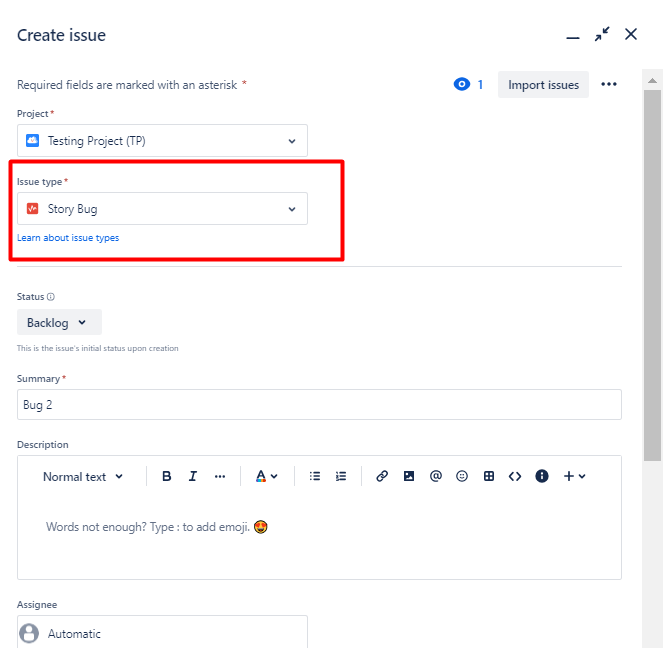Click the vertical scrollbar thumb
Viewport: 663px width, 648px height.
652,275
